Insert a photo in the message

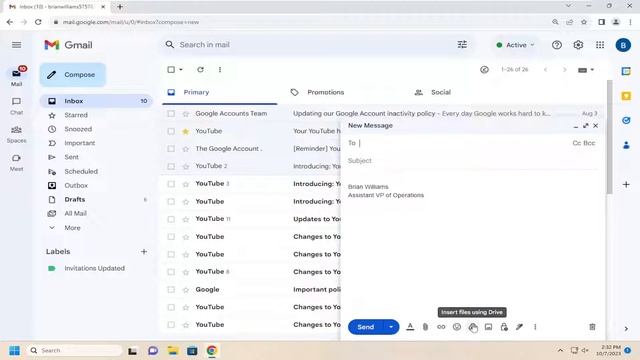(488, 327)
